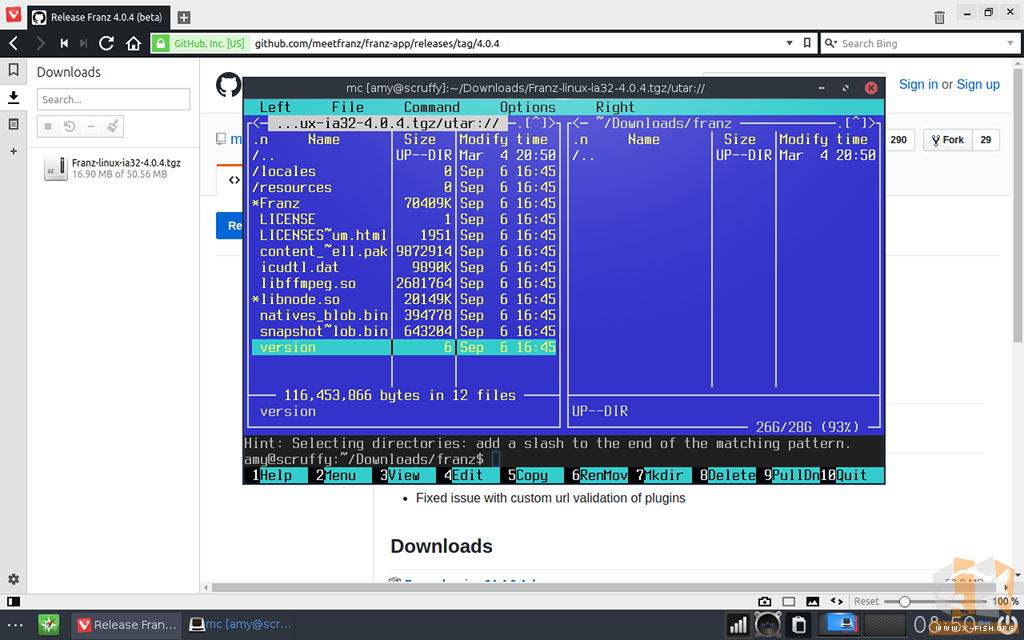Open the closed tabs trash can
Screen dimensions: 1024x640
click(x=939, y=18)
